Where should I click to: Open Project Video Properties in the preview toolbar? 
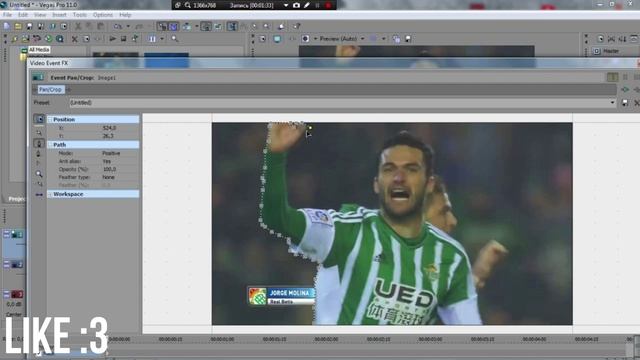pyautogui.click(x=262, y=39)
